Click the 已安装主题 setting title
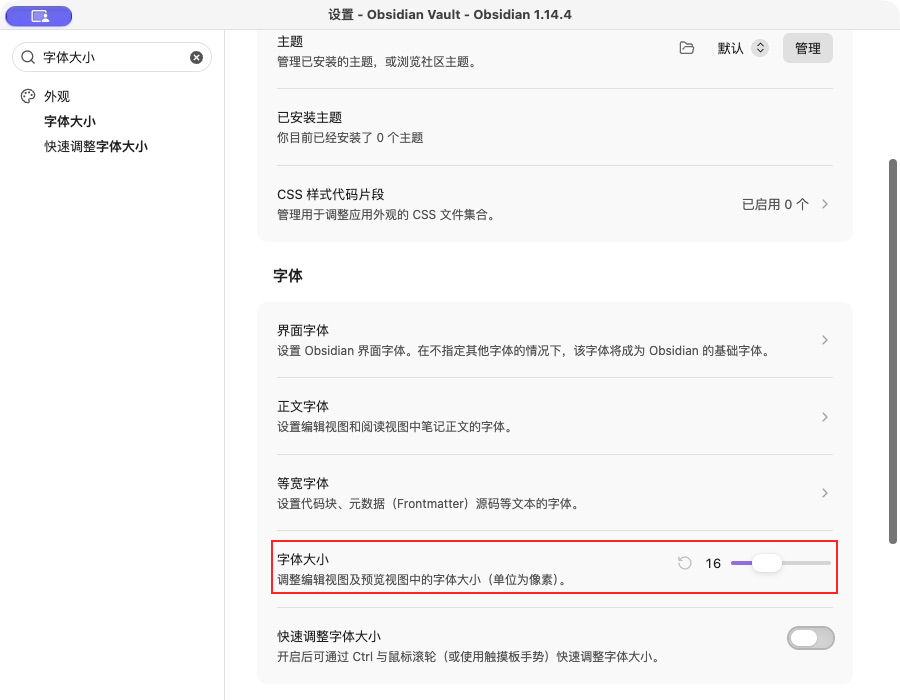Viewport: 900px width, 700px height. click(x=309, y=118)
